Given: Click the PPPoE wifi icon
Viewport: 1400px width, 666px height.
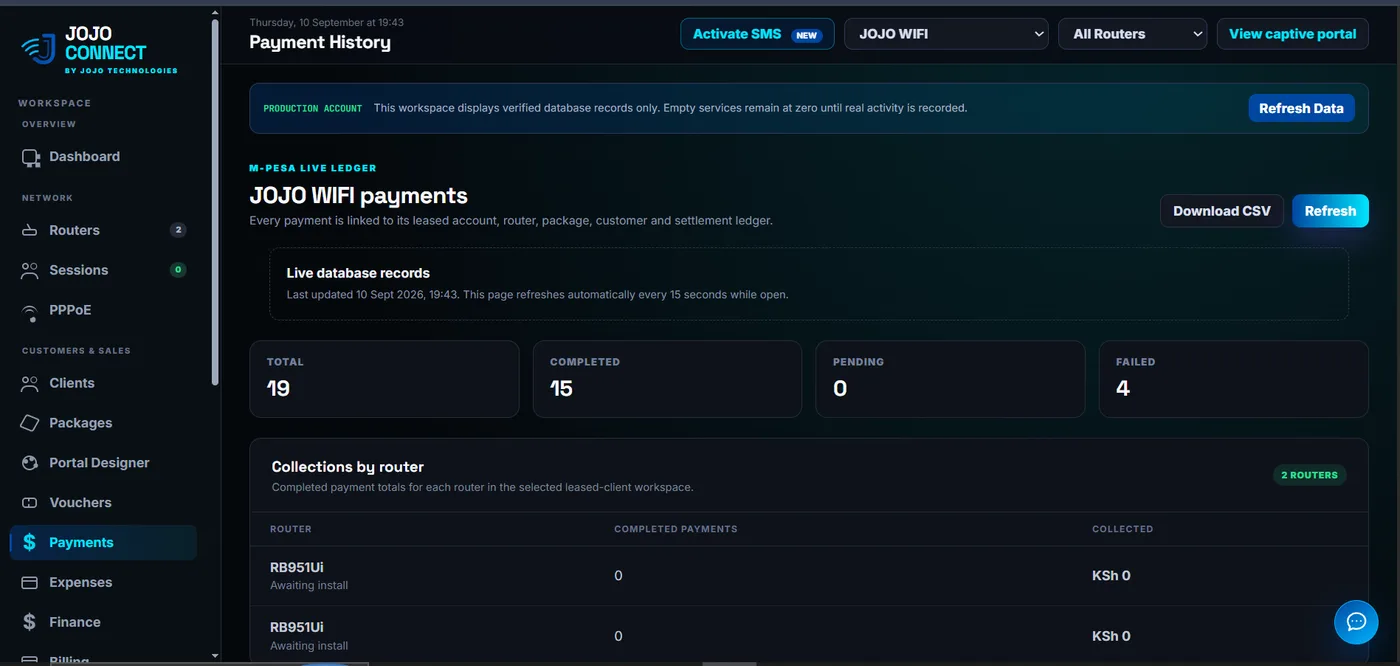Looking at the screenshot, I should tap(30, 311).
